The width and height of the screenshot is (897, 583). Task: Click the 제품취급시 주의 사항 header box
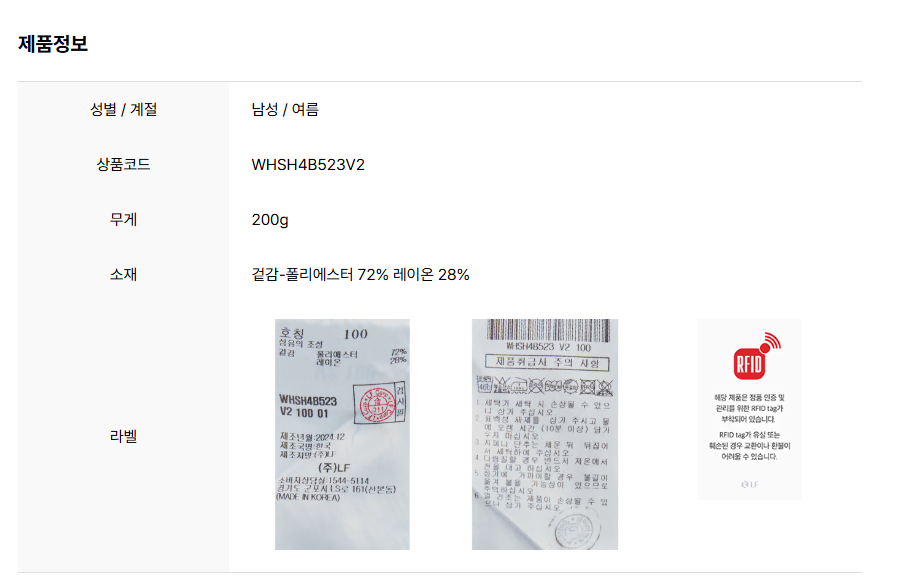coord(547,363)
